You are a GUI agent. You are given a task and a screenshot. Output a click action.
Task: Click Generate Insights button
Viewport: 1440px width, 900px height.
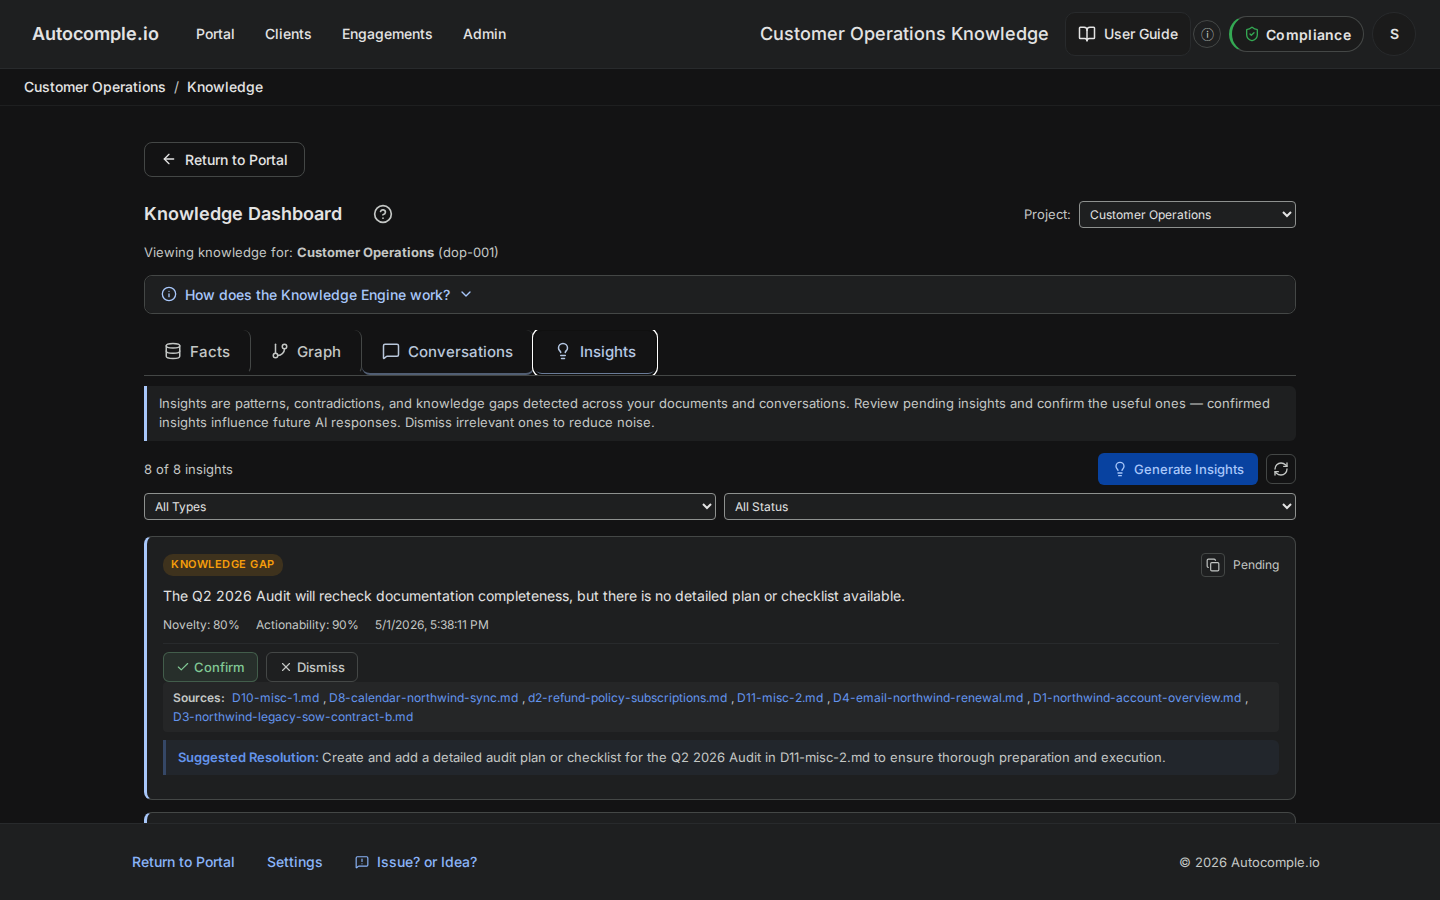pos(1178,469)
